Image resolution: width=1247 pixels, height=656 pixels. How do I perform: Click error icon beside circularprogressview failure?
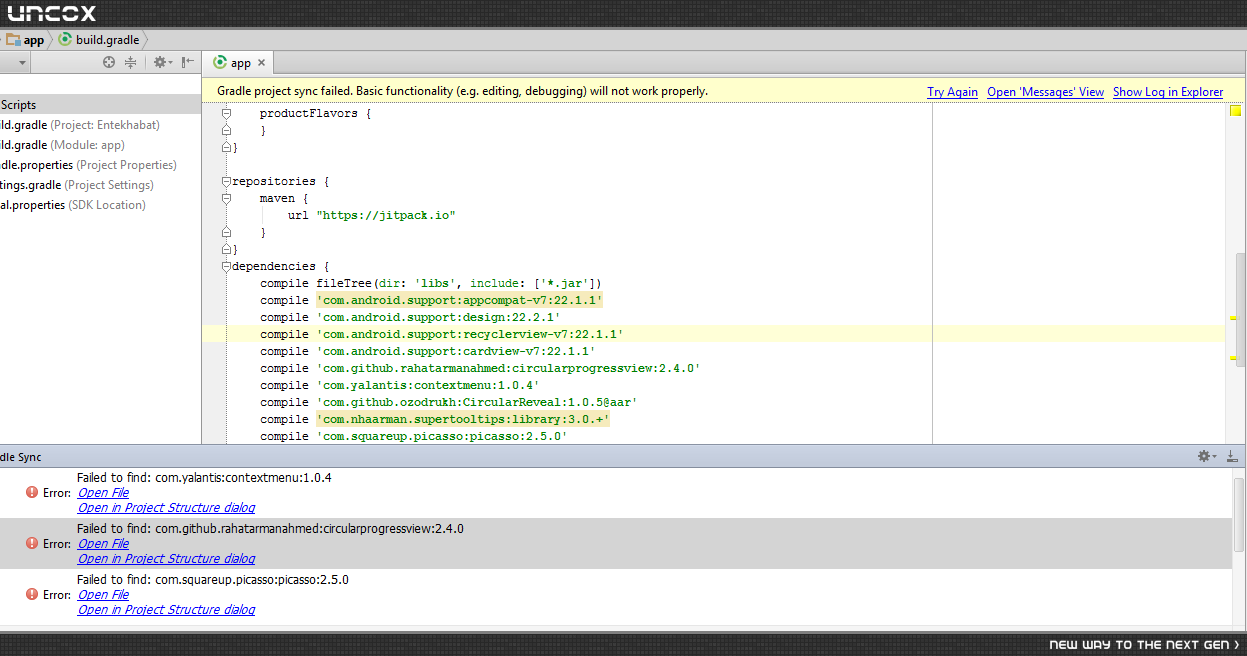(33, 543)
